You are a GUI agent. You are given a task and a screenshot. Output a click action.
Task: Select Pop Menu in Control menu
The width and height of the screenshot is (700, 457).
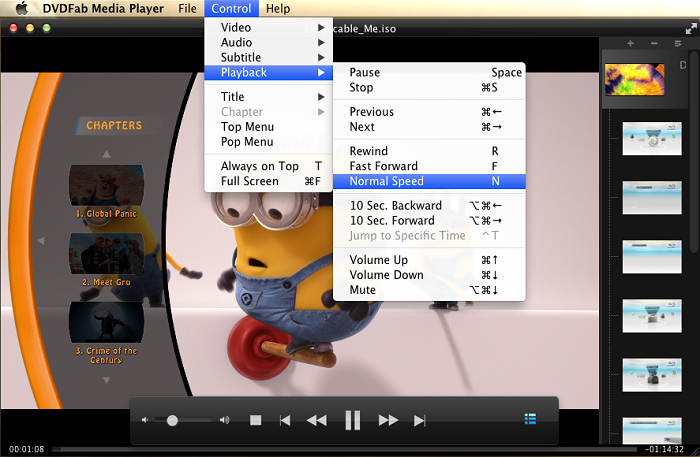tap(269, 141)
